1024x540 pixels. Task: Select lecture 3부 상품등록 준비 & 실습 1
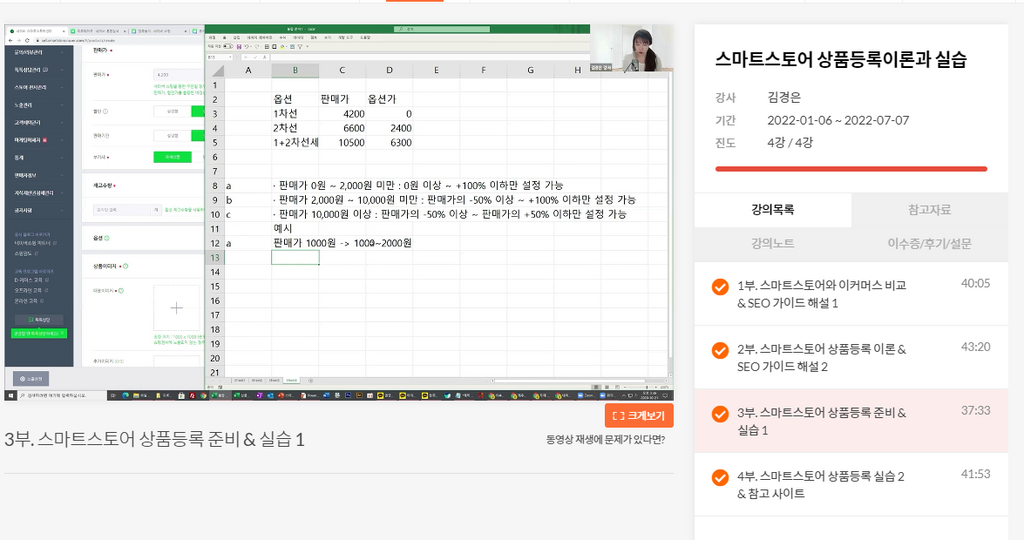click(851, 421)
